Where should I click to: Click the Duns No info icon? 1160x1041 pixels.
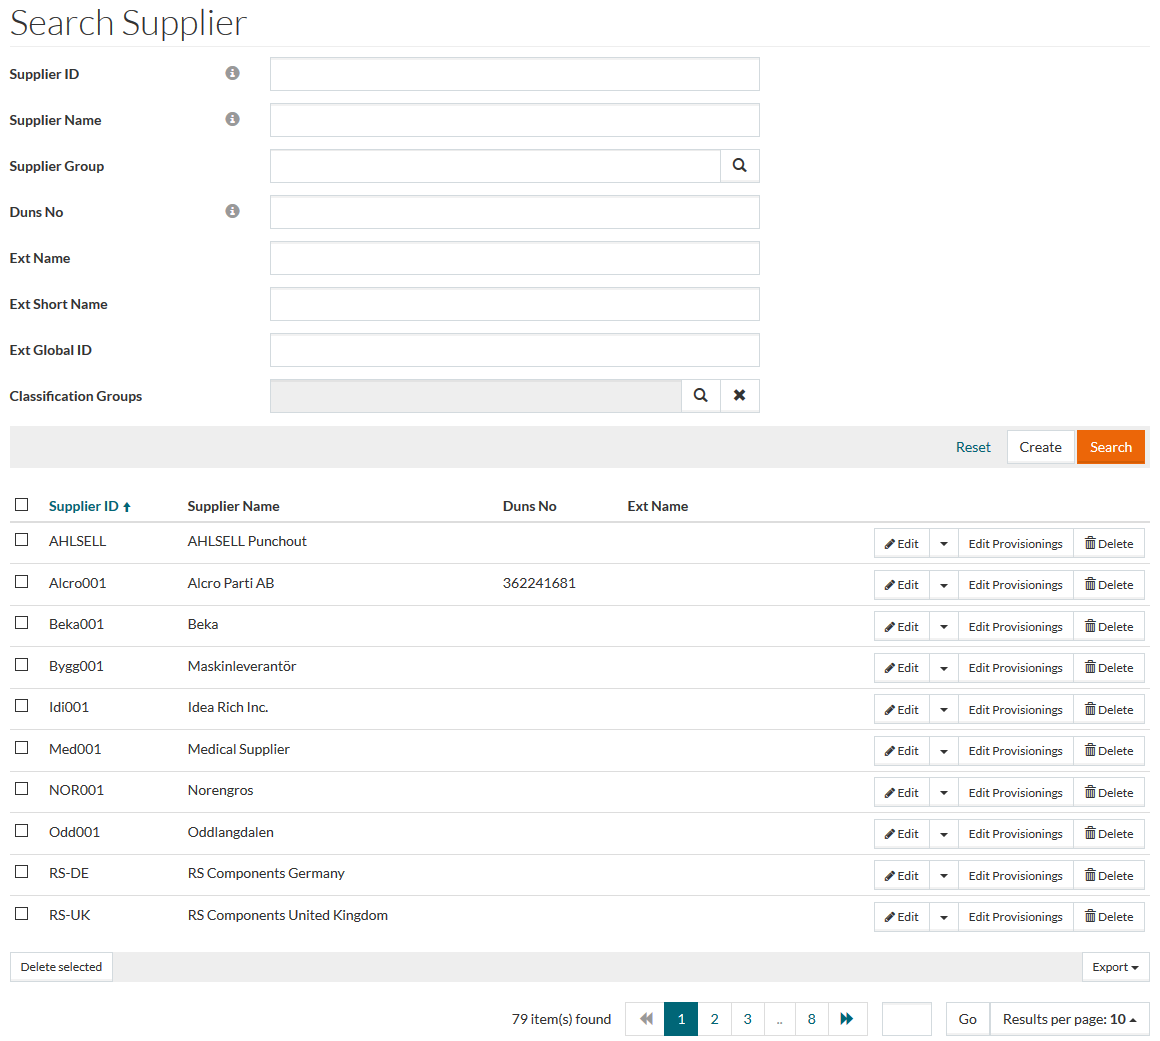232,211
